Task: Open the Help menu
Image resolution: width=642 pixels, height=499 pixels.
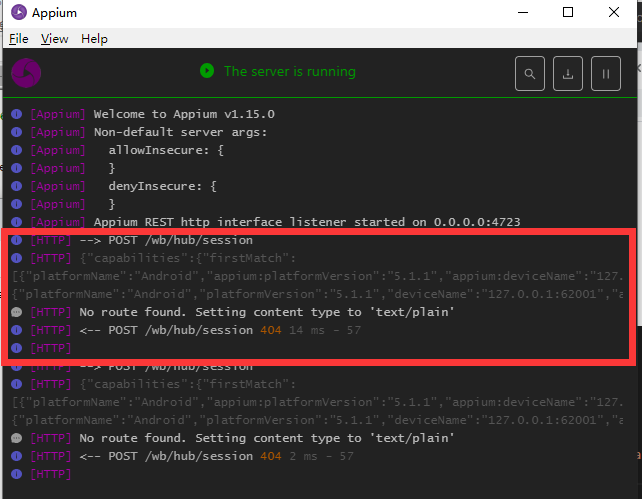Action: [x=94, y=39]
